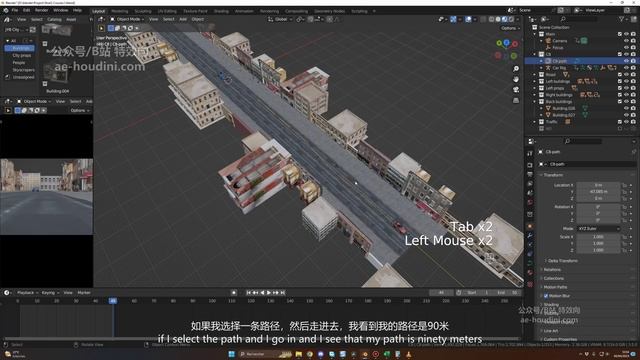Toggle visibility eye for Left buildings collection
This screenshot has width=640, height=360.
point(626,81)
